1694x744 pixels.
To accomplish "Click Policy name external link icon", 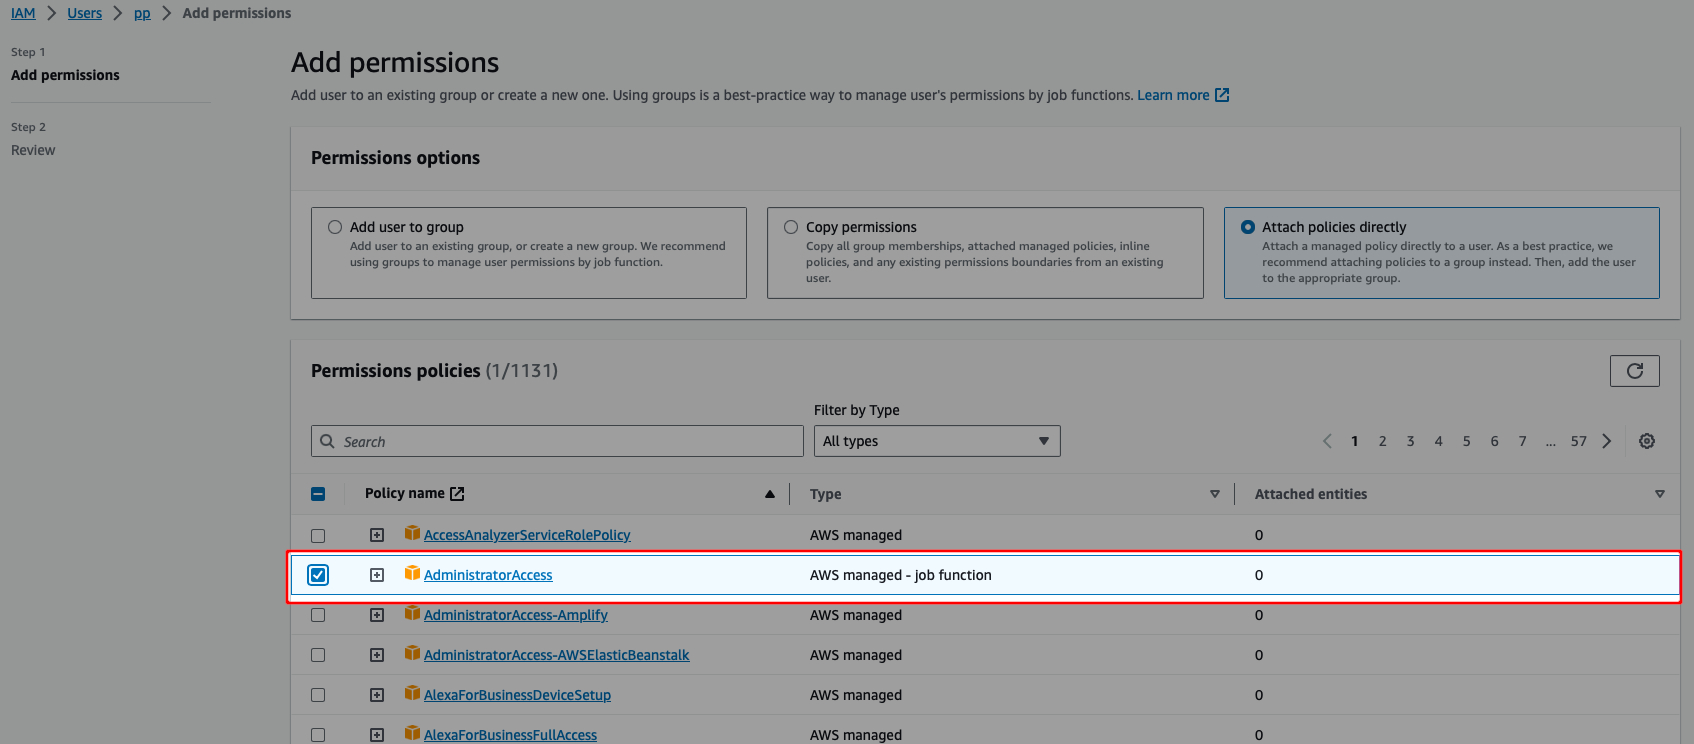I will click(457, 494).
